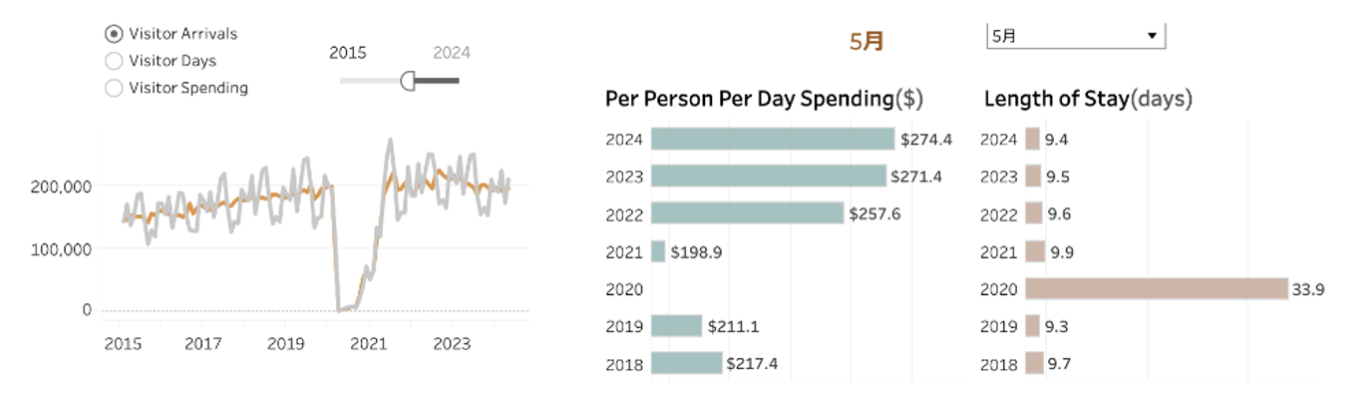Click the 2021 spending bar $198.9
This screenshot has height=396, width=1358.
click(658, 251)
